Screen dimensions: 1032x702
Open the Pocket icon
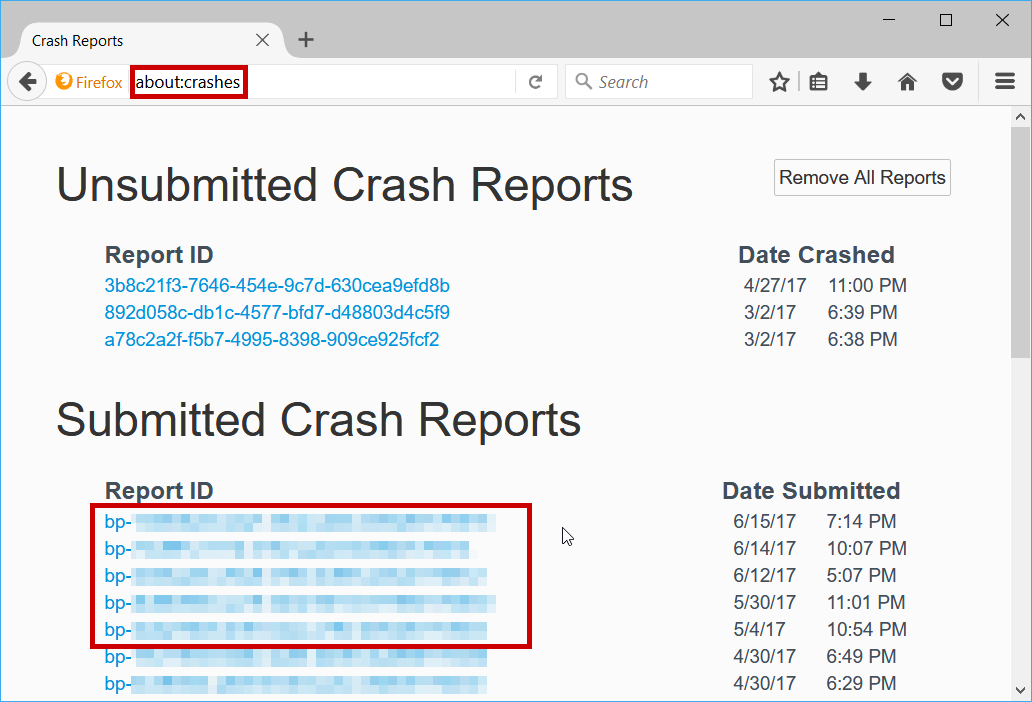coord(952,82)
